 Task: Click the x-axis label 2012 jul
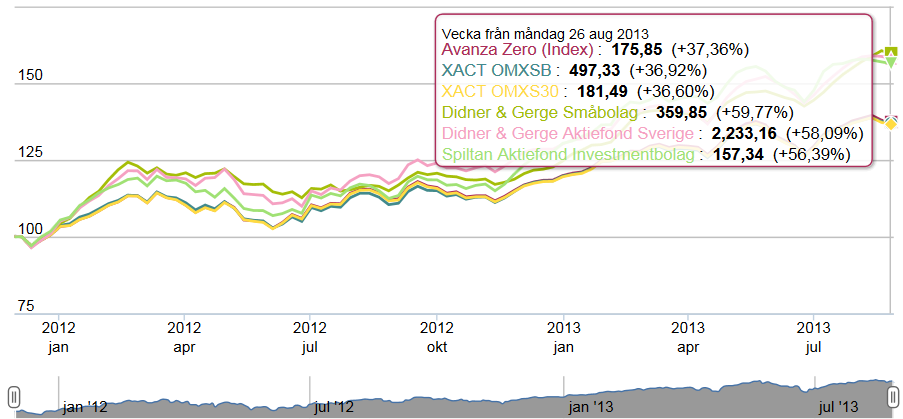(x=310, y=338)
